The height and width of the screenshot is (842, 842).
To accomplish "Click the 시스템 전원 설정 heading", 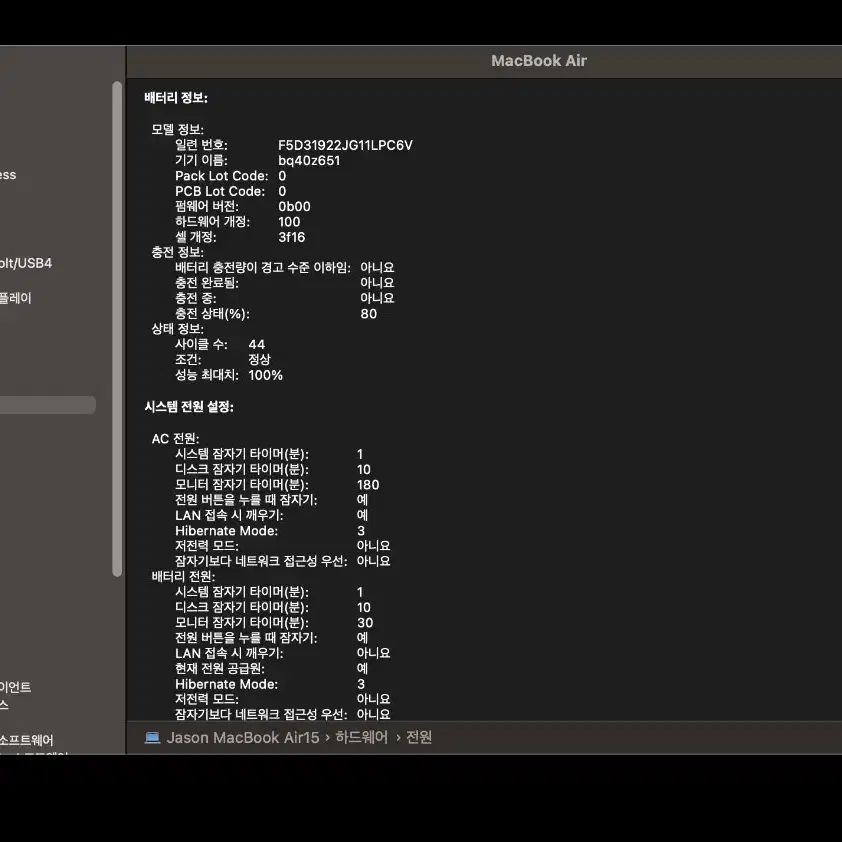I will tap(189, 407).
